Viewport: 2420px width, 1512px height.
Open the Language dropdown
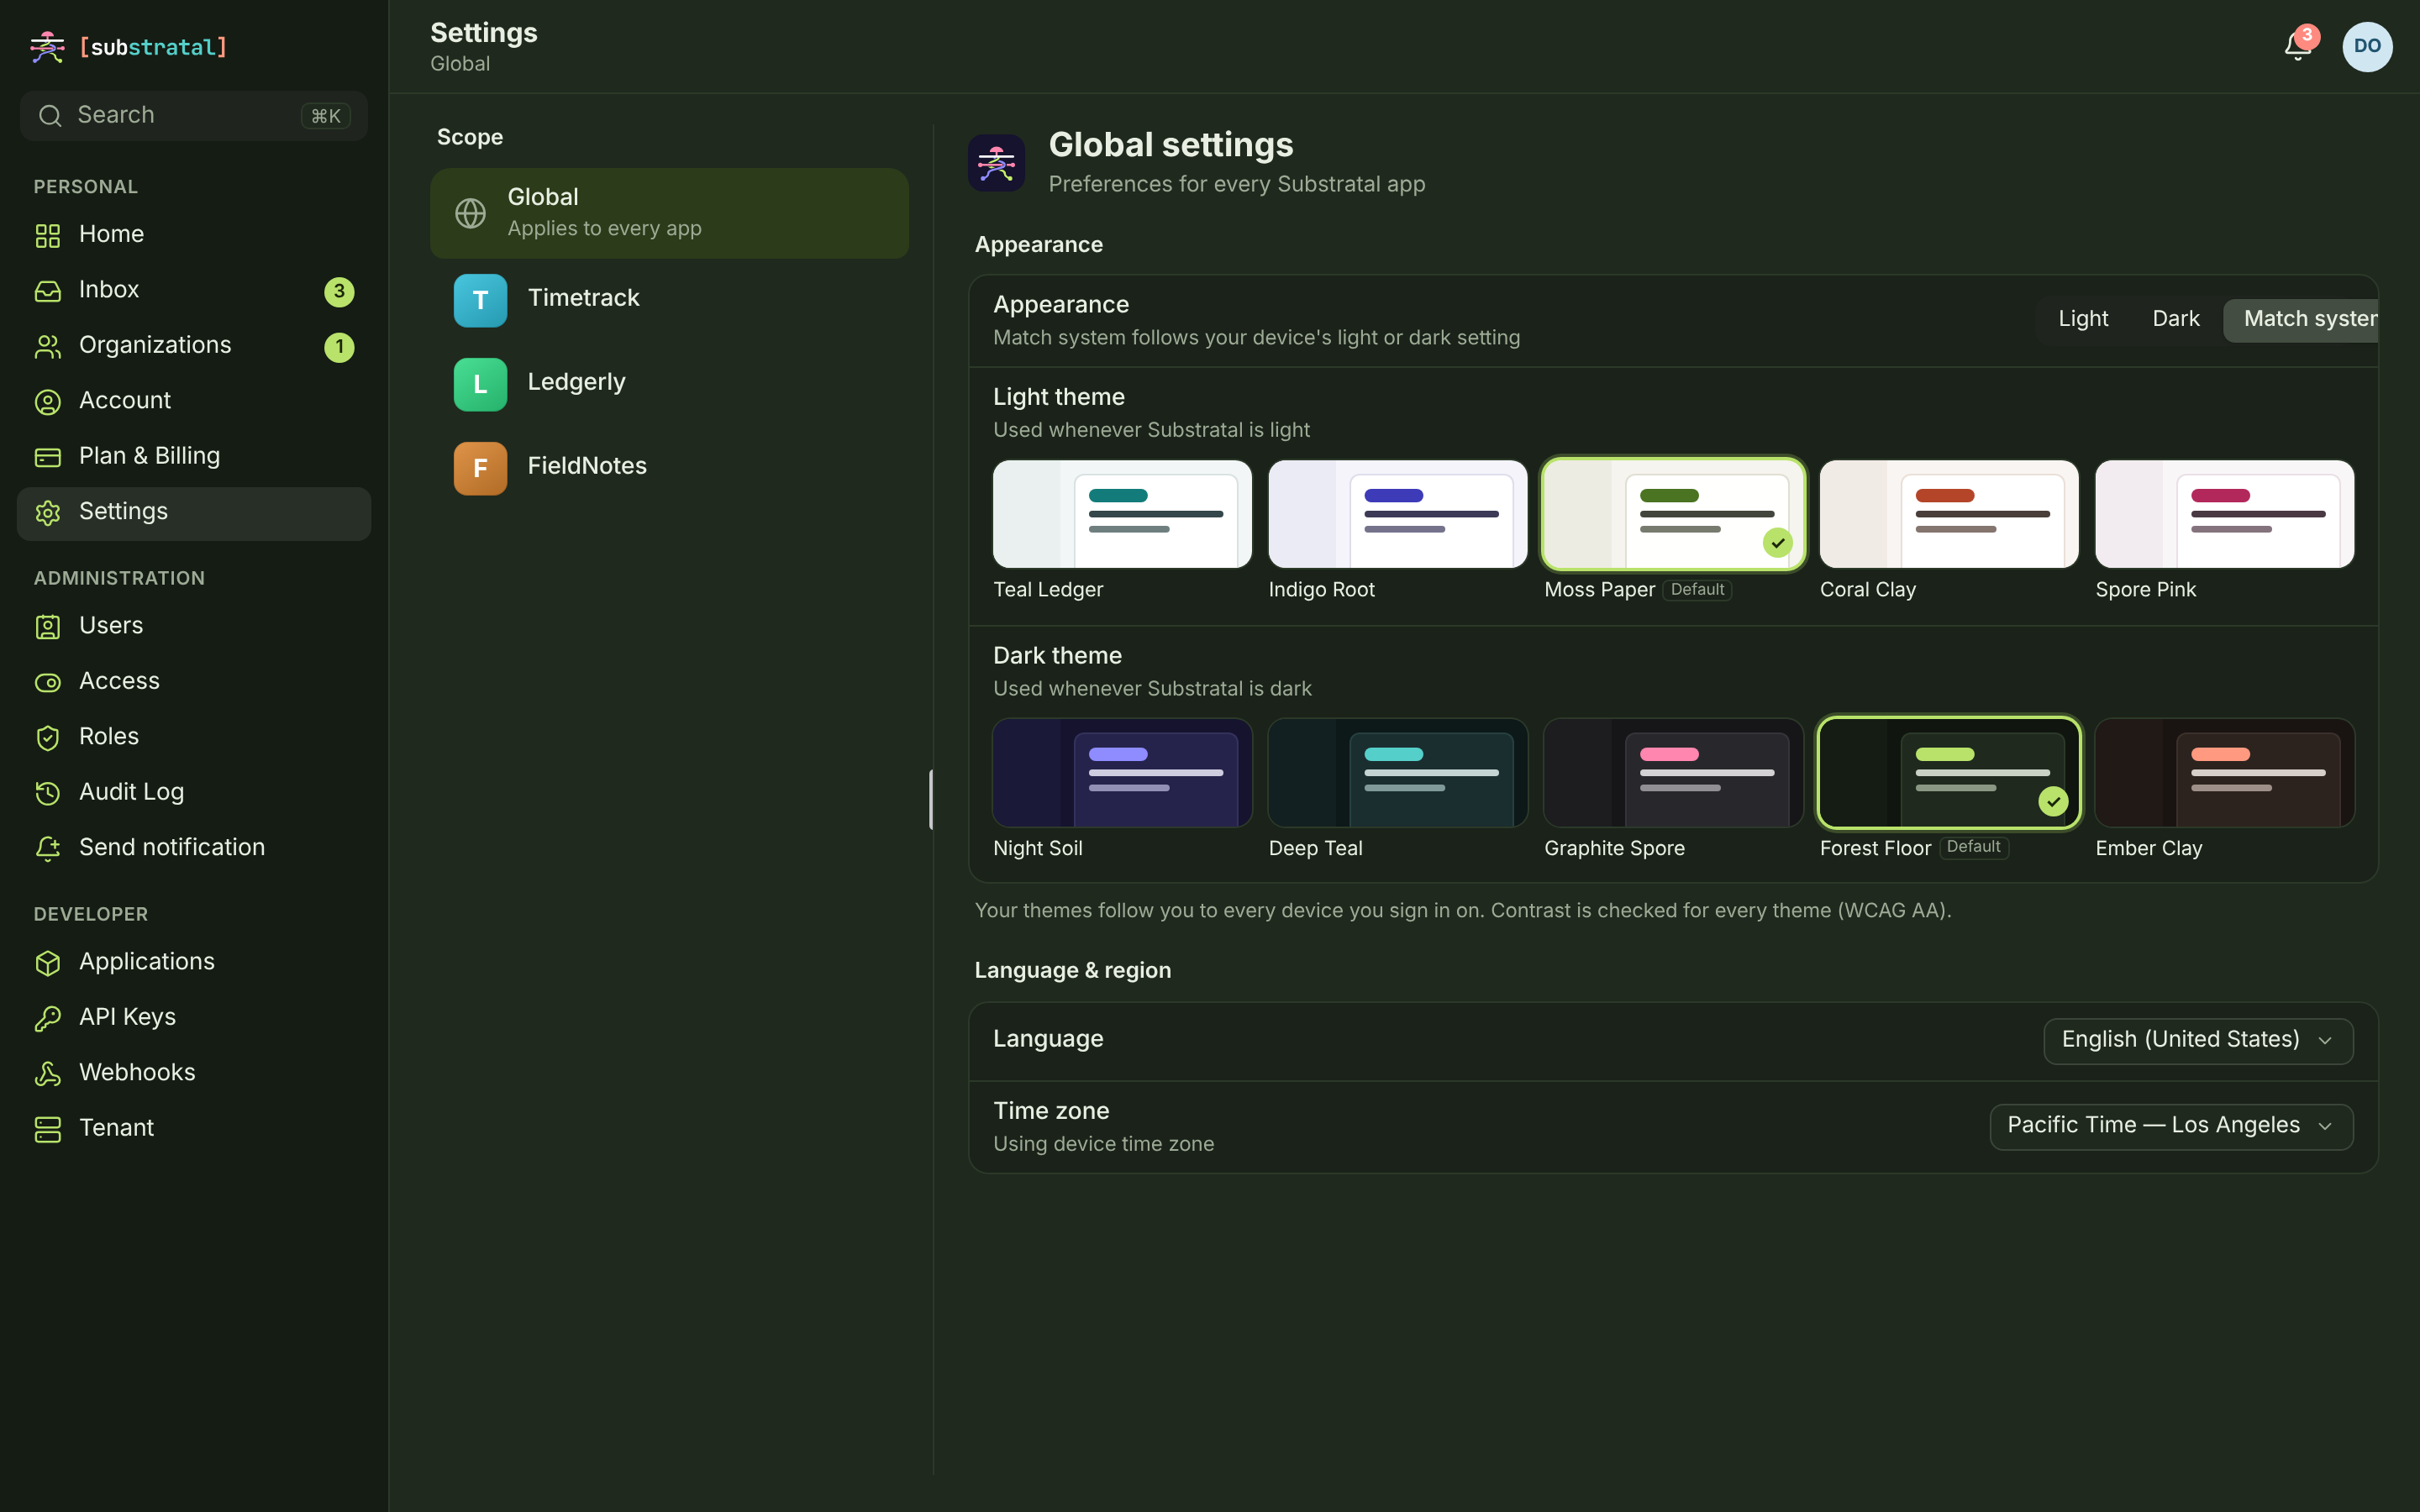(x=2198, y=1040)
